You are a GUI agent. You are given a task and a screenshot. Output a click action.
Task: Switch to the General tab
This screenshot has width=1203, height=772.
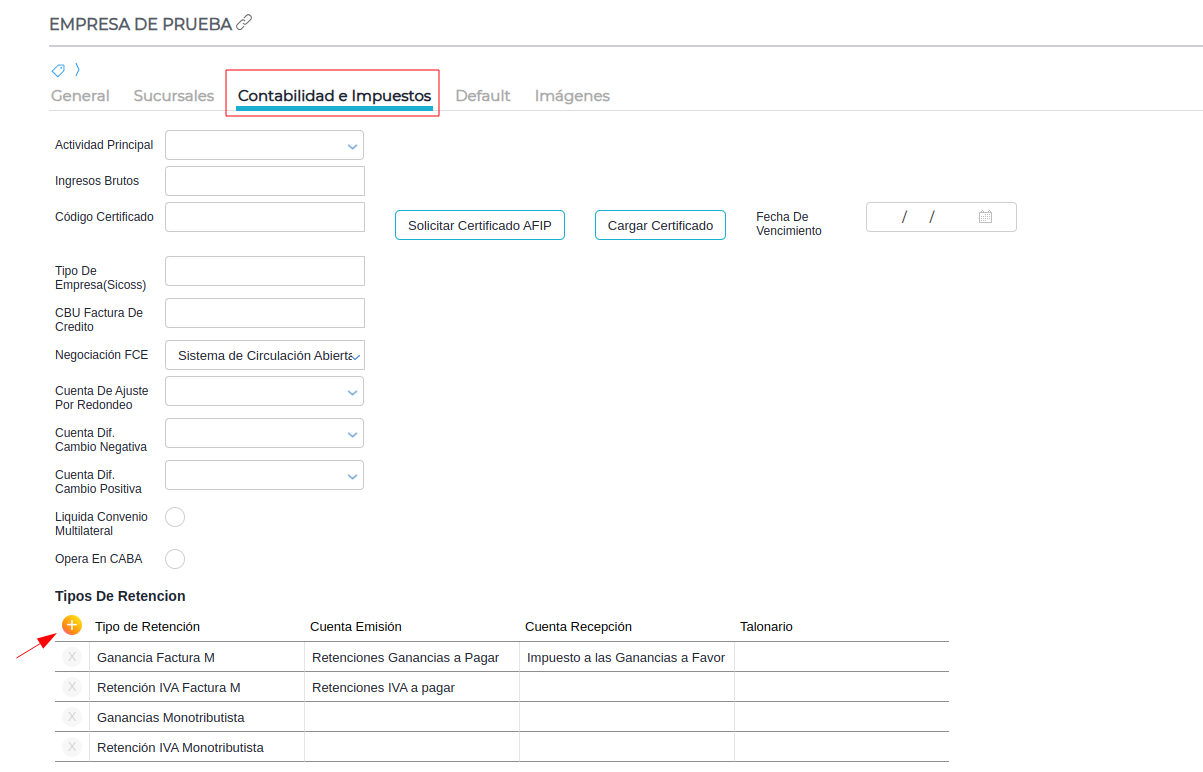pyautogui.click(x=80, y=96)
